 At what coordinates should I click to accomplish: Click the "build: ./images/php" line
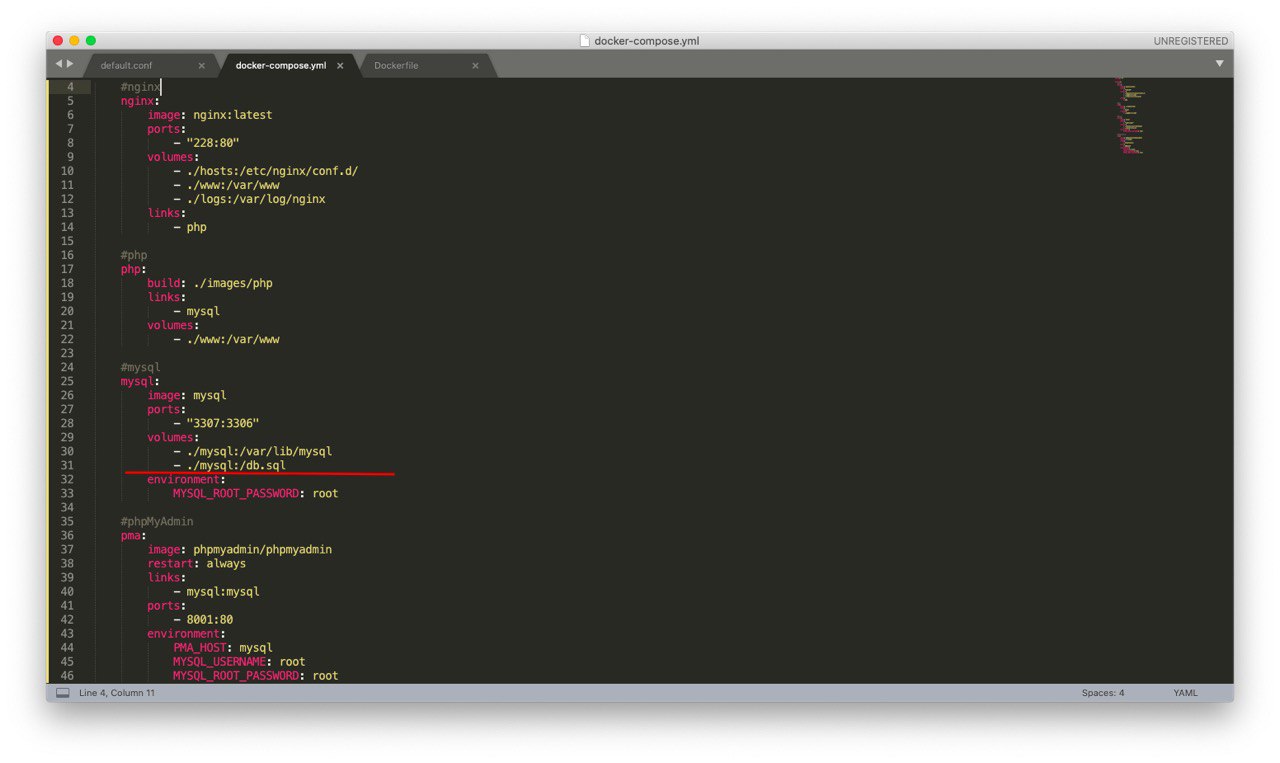(x=210, y=283)
